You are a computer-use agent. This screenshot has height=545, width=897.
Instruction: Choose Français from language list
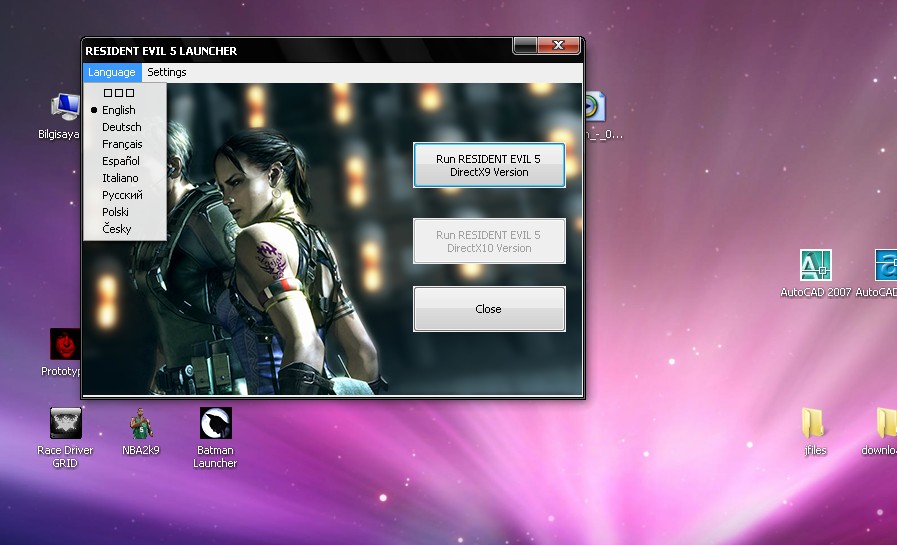pyautogui.click(x=125, y=144)
